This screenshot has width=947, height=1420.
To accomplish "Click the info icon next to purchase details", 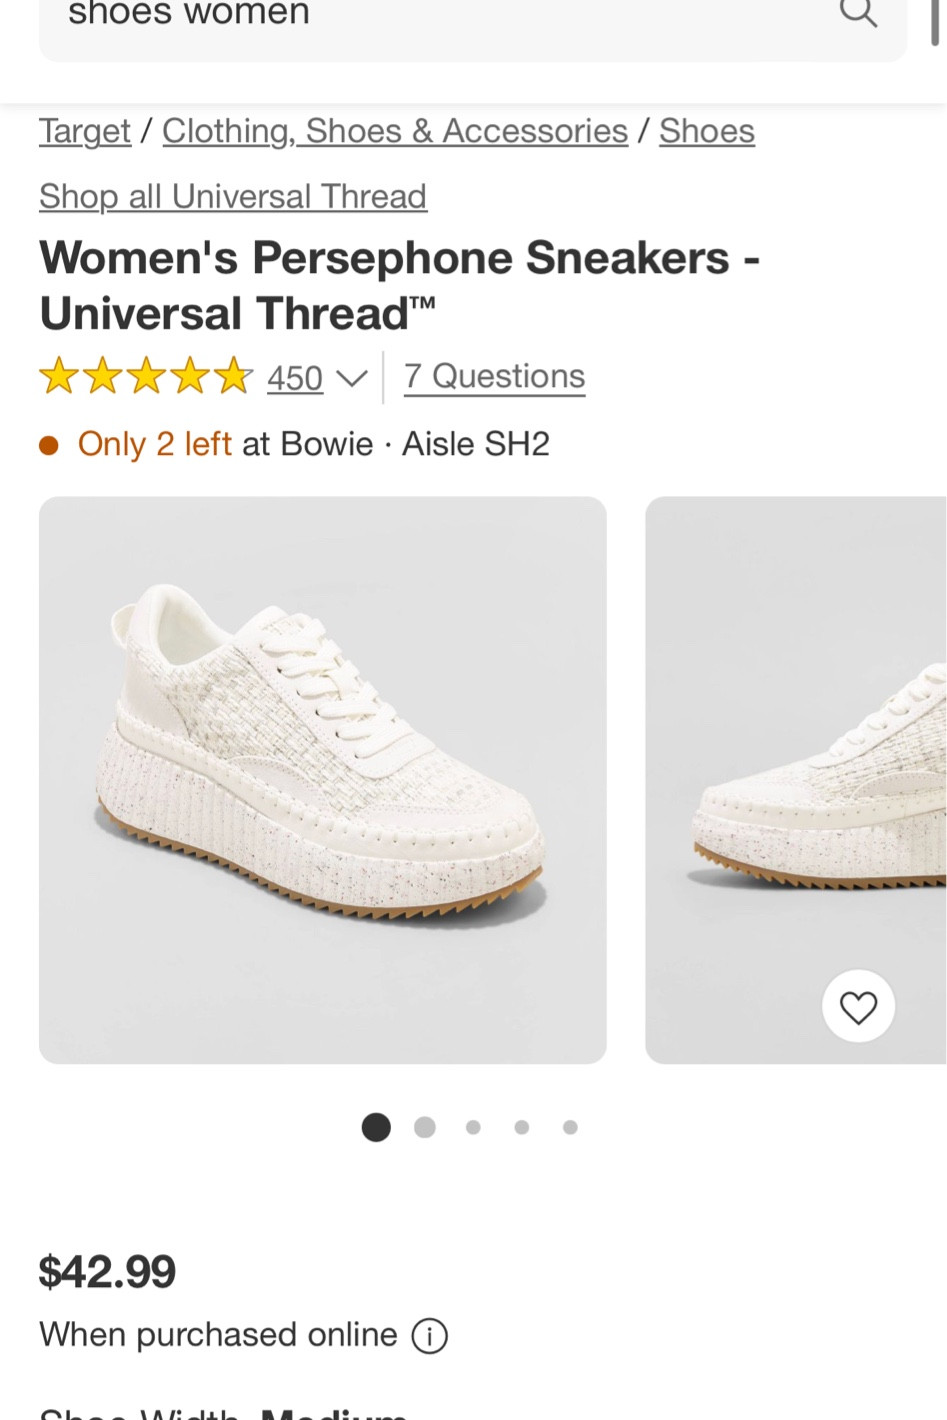I will click(429, 1335).
